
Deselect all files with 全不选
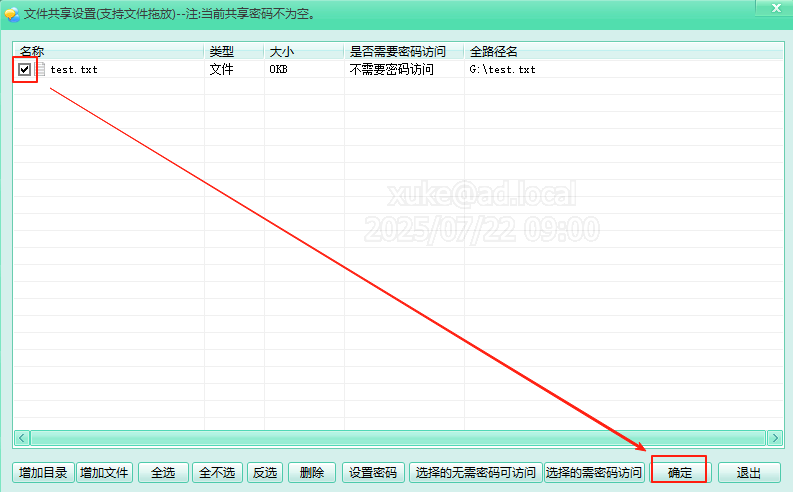[x=218, y=473]
